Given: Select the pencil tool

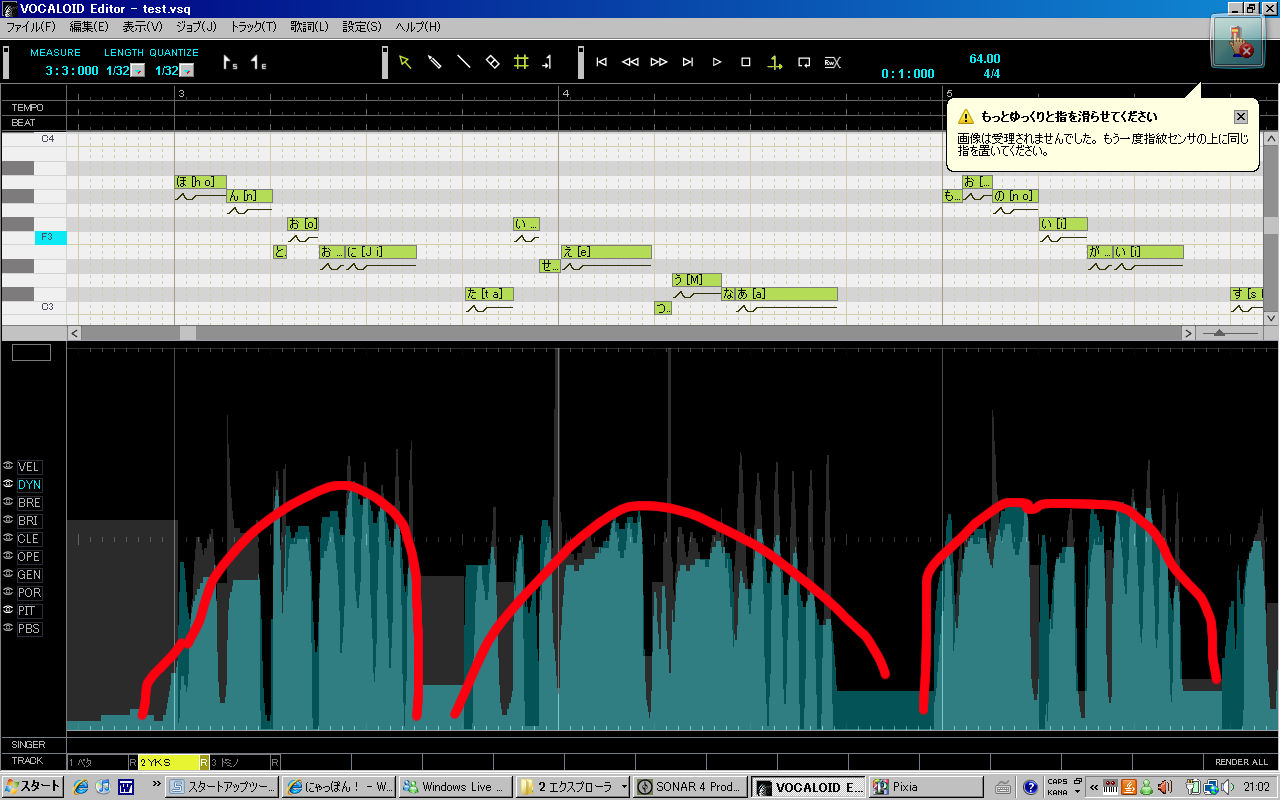Looking at the screenshot, I should coord(434,62).
